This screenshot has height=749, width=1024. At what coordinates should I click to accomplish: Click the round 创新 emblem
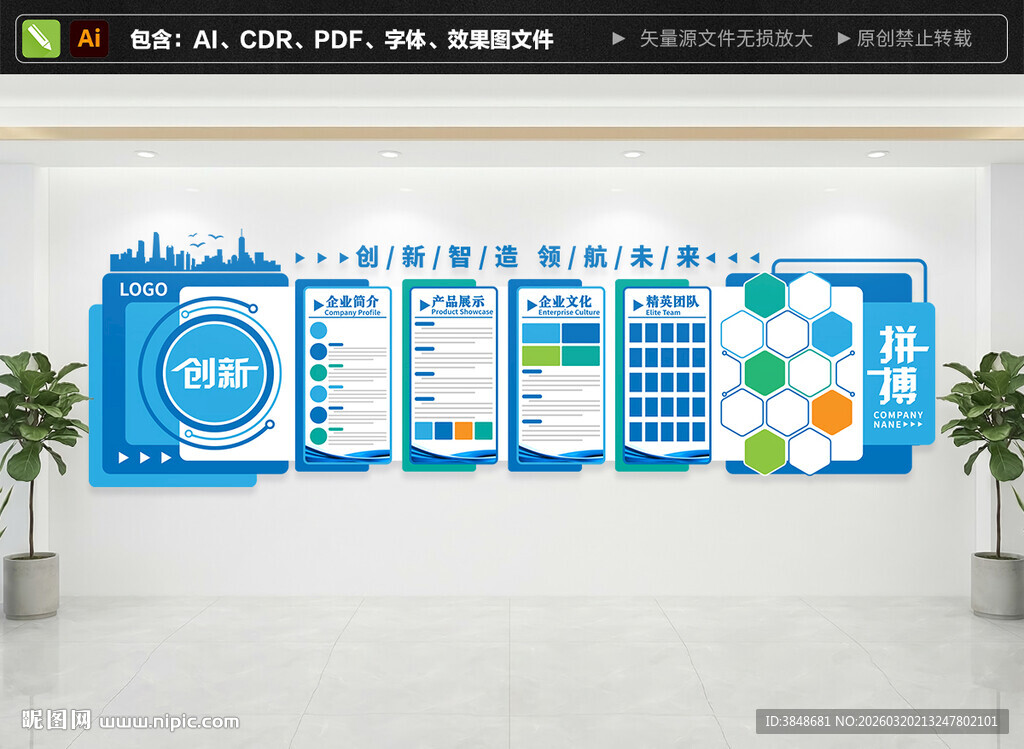(216, 375)
